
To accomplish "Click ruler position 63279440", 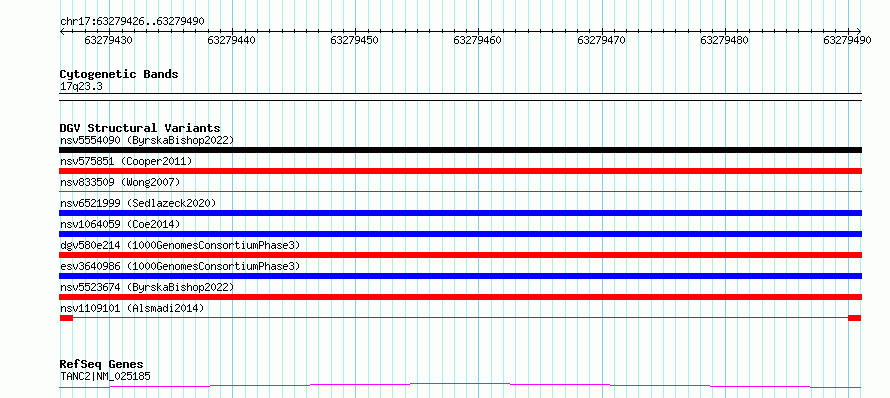I will [232, 40].
